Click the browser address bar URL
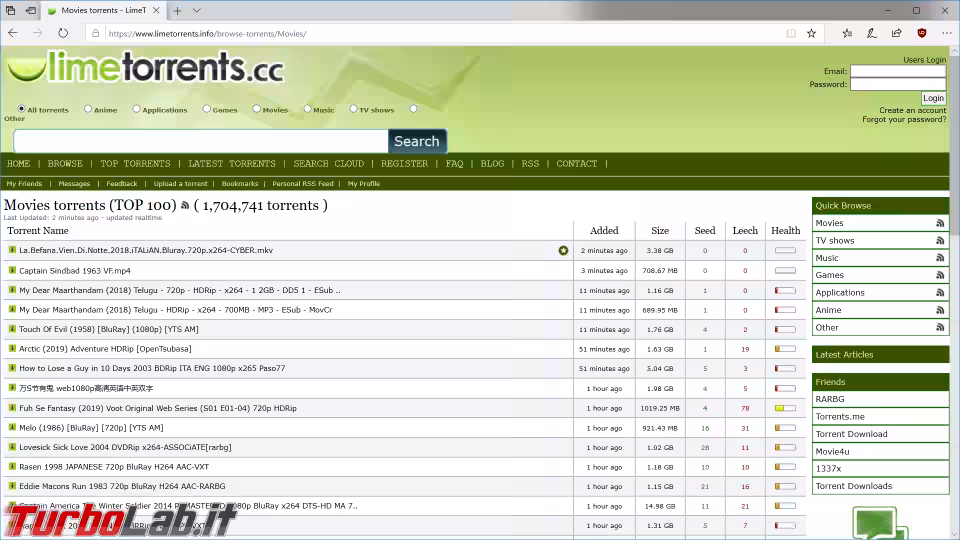 (x=208, y=34)
